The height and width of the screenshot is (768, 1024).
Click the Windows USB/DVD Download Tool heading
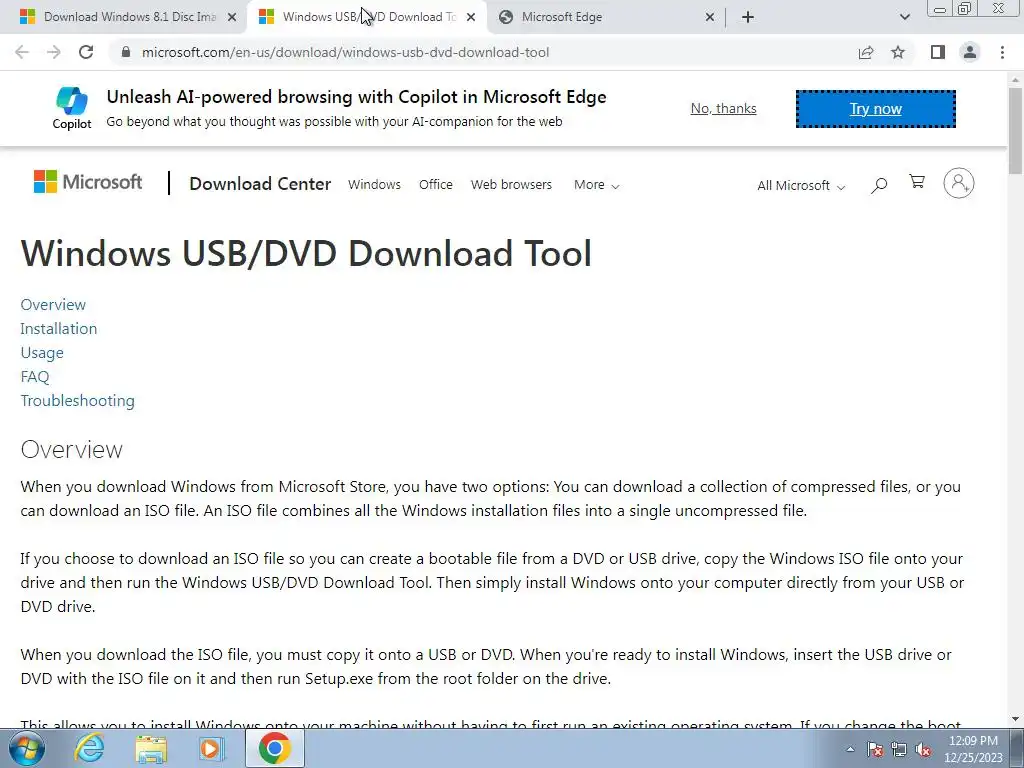[306, 253]
